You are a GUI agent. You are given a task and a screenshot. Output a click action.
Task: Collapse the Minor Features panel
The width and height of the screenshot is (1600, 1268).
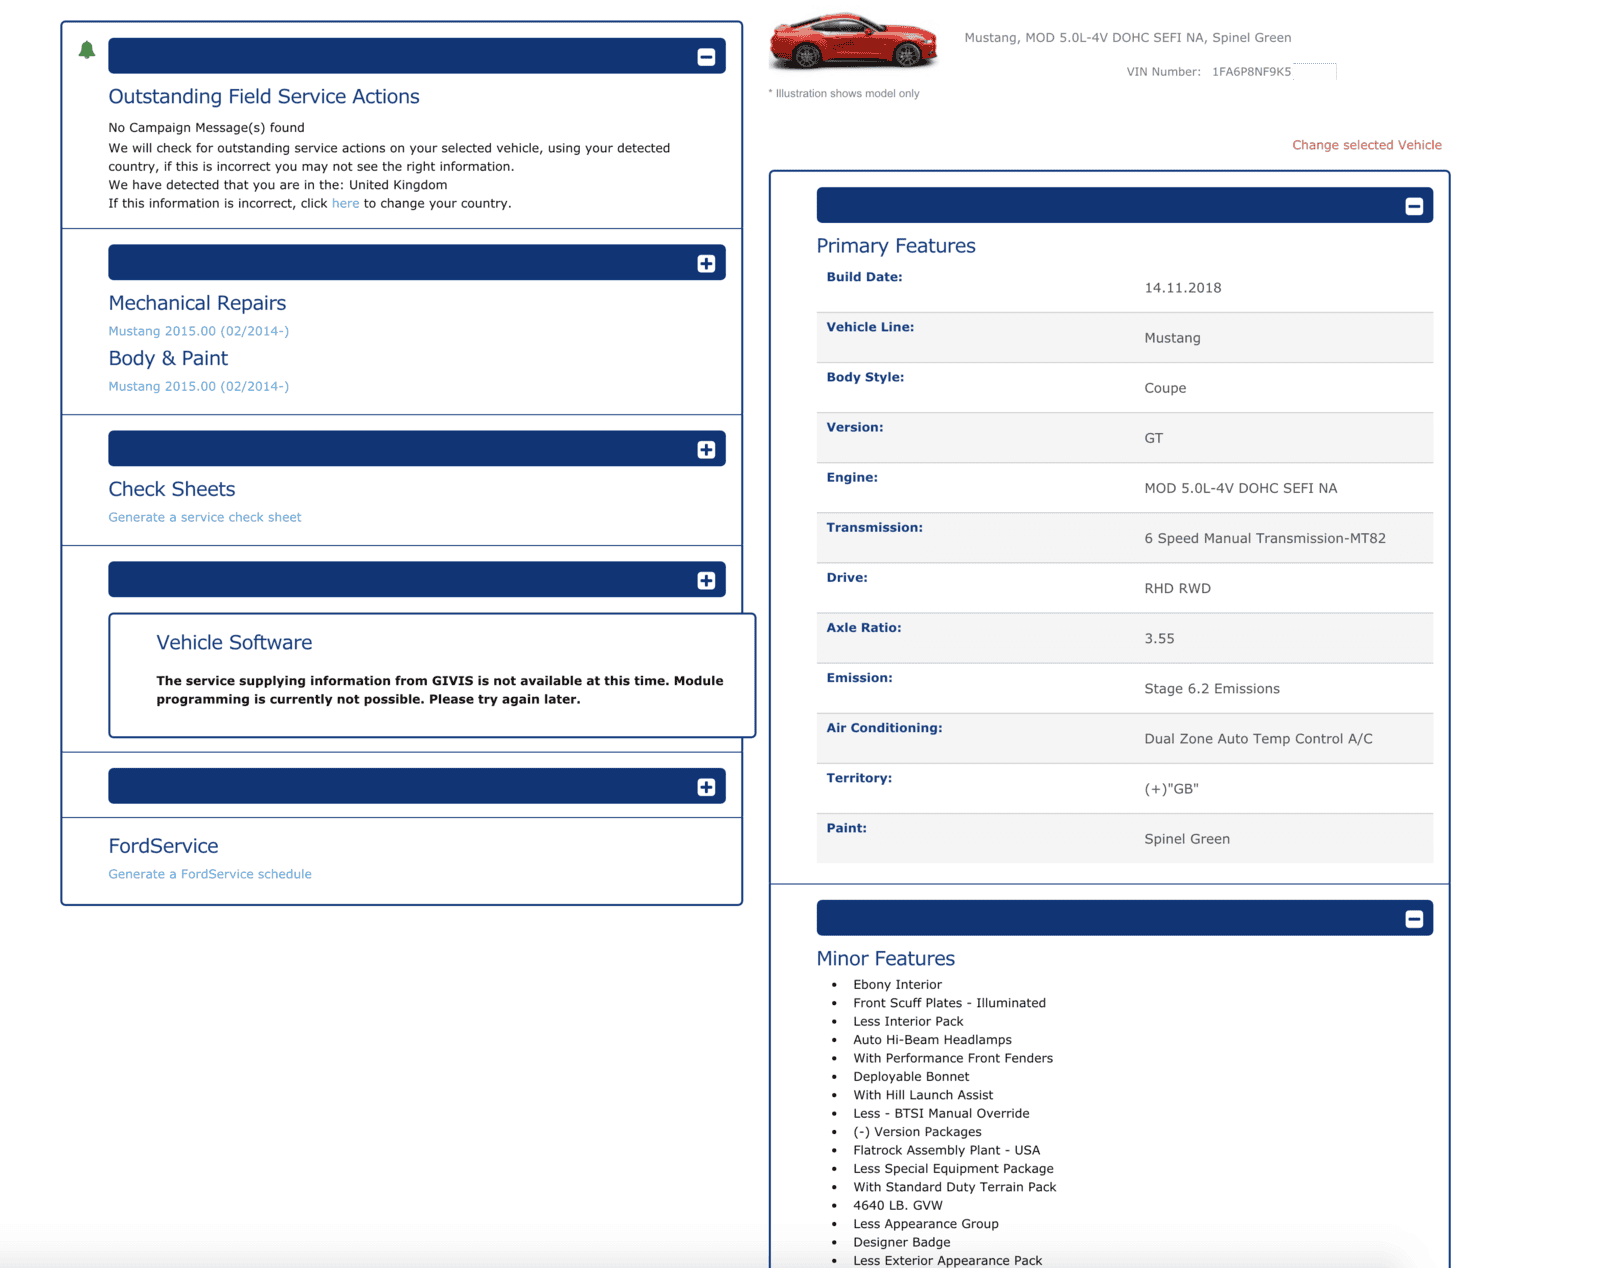click(1414, 919)
